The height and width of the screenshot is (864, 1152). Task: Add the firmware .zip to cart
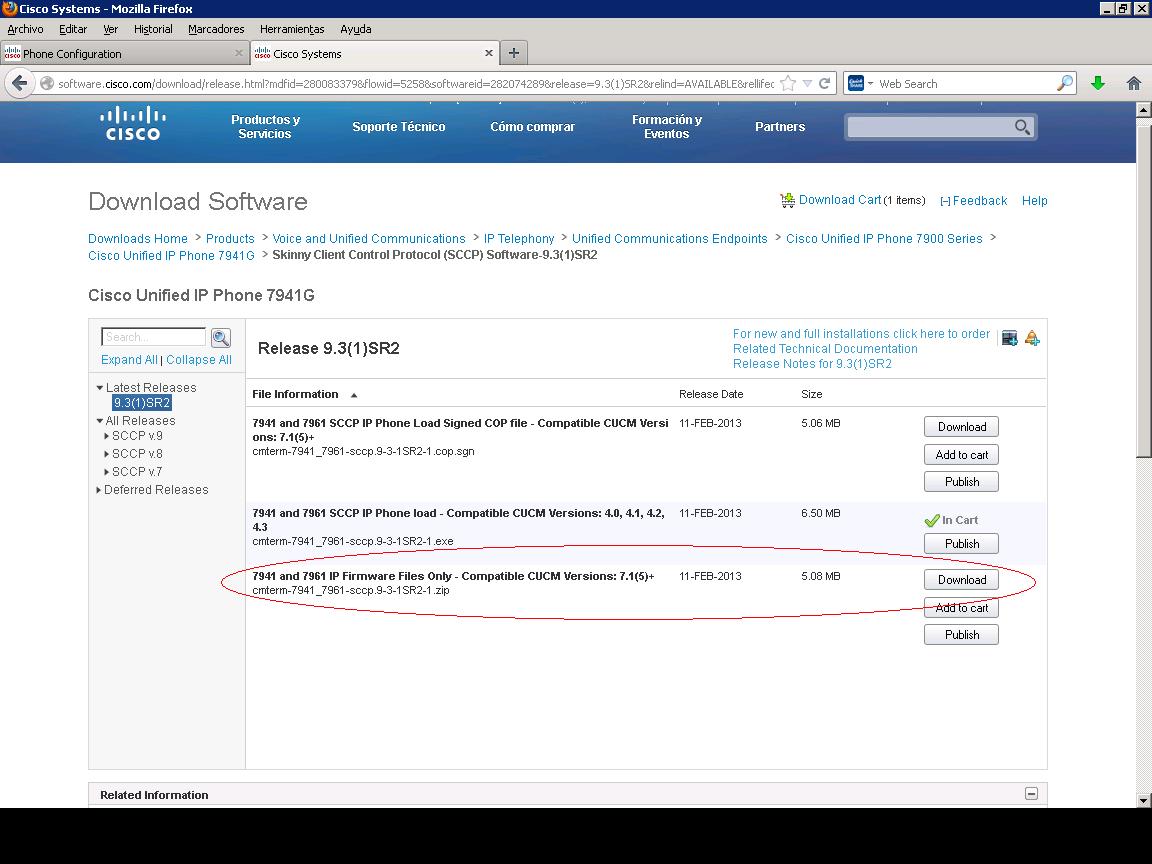961,608
